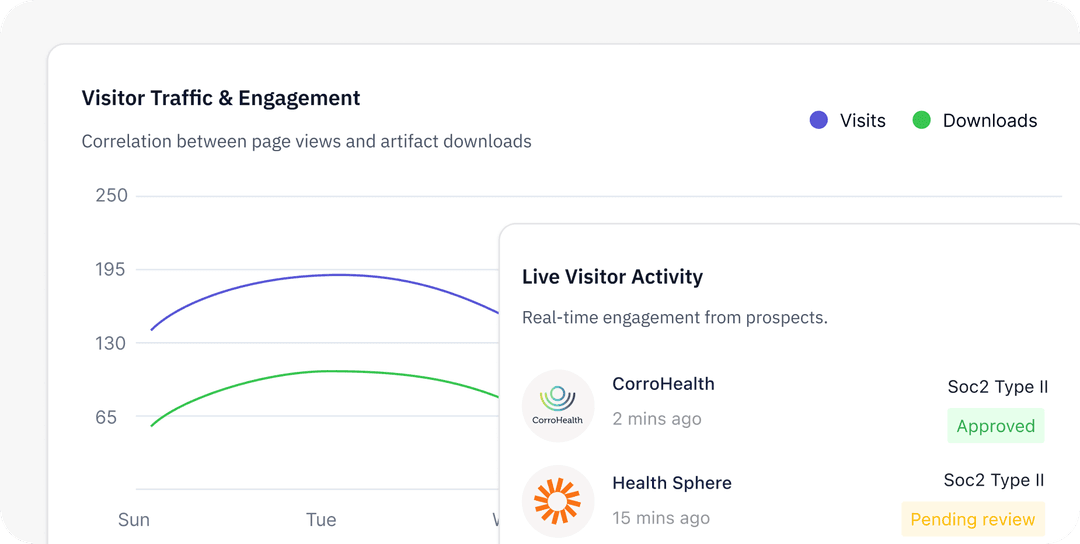Click the green Downloads legend dot
The image size is (1080, 544).
[x=922, y=120]
